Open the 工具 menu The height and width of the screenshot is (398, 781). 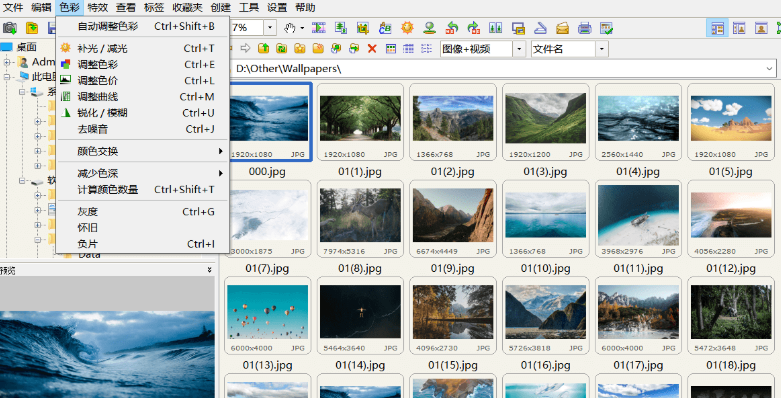(249, 7)
